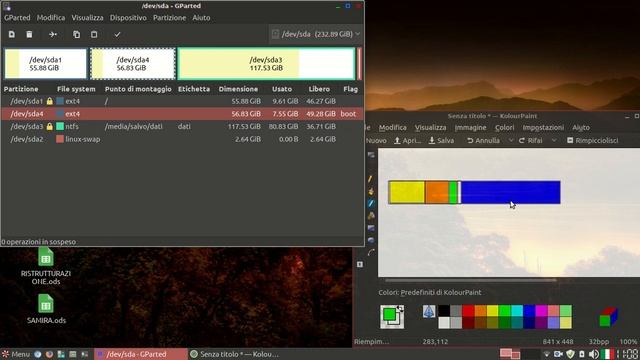Open the /dev/sda device selector dropdown

[316, 34]
